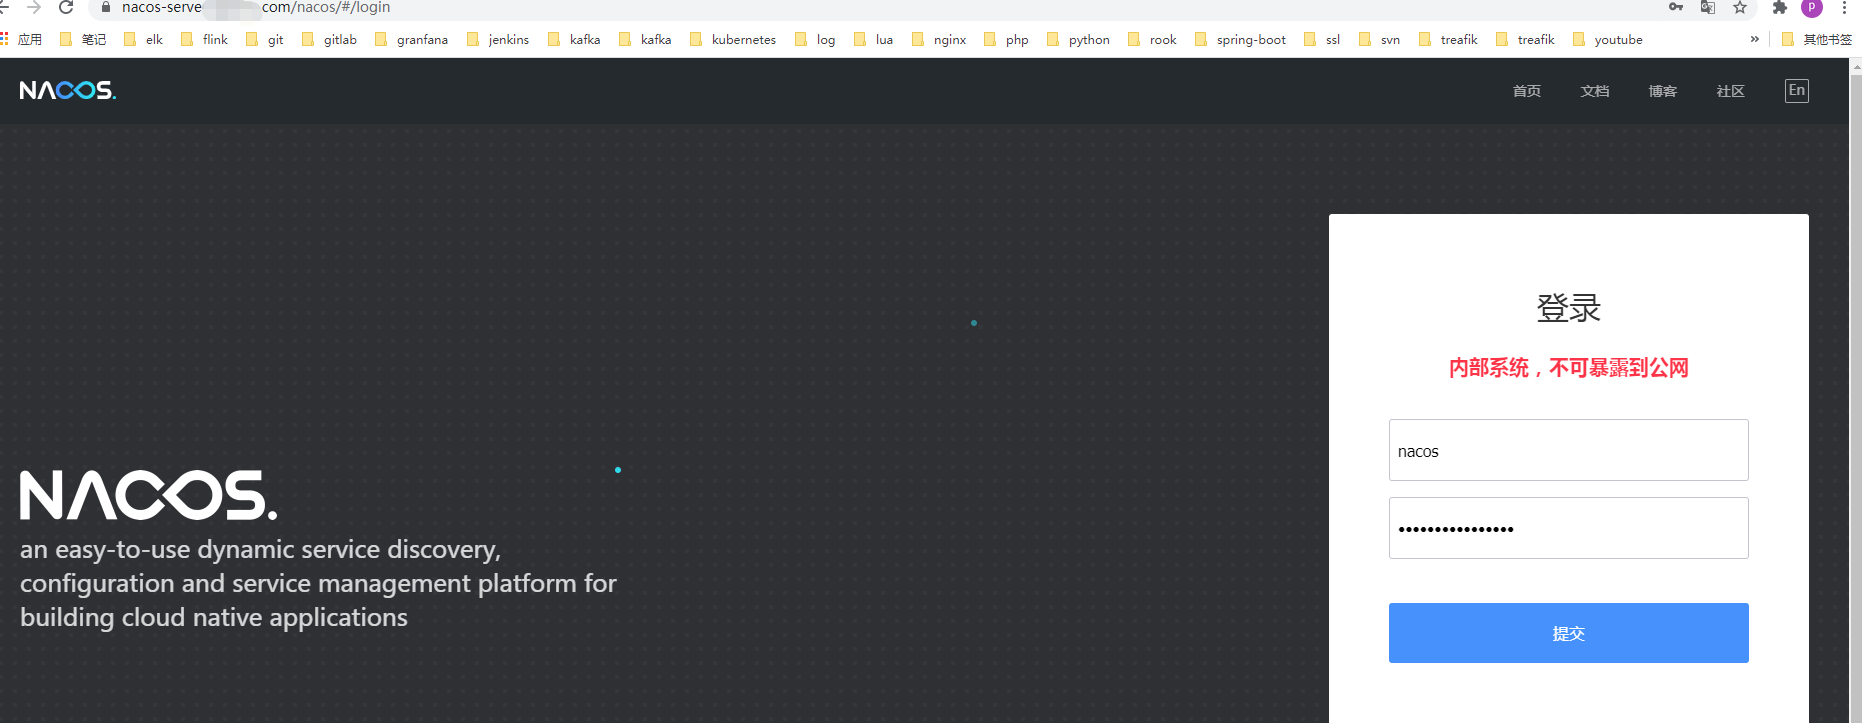Open 文档 in Nacos header

tap(1594, 91)
